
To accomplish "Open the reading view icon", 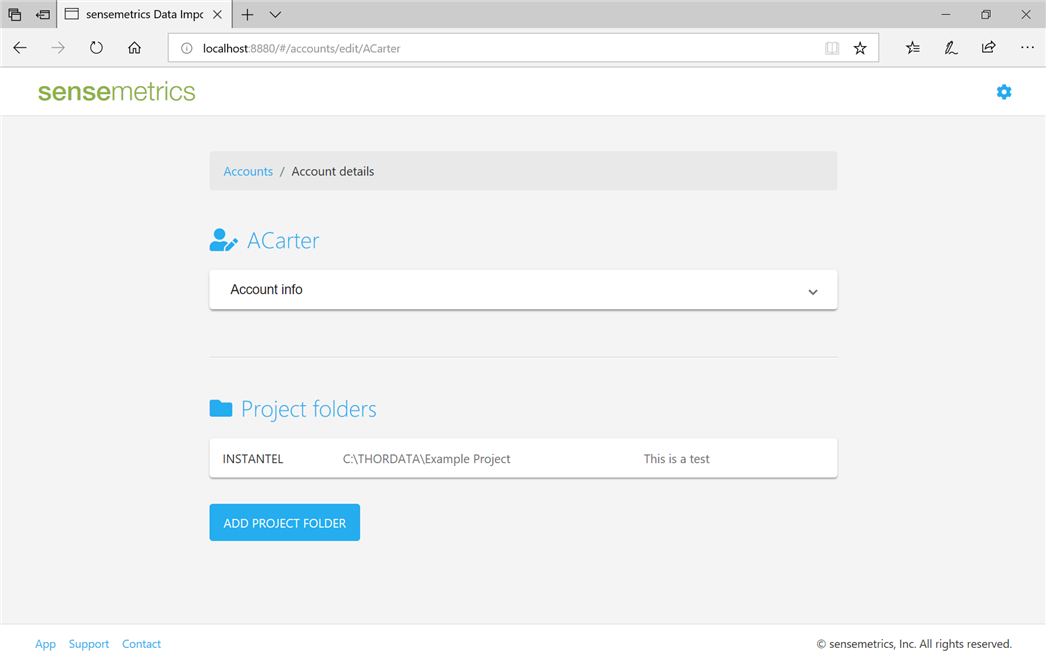I will (832, 48).
